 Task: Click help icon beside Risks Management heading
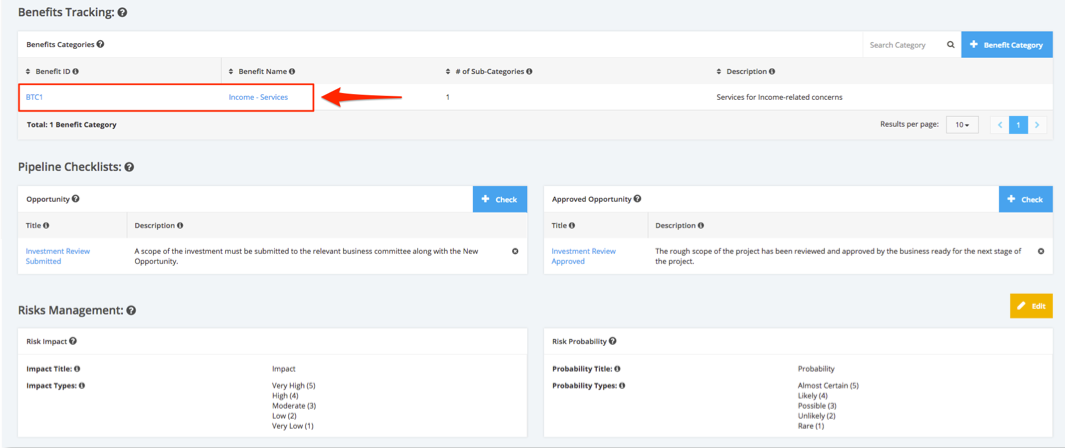point(131,310)
